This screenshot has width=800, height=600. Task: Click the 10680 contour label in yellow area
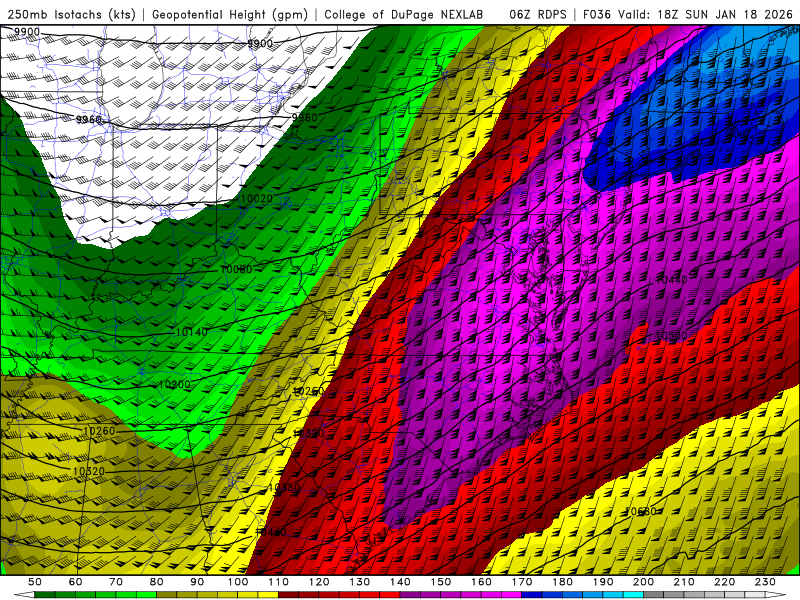pos(640,511)
